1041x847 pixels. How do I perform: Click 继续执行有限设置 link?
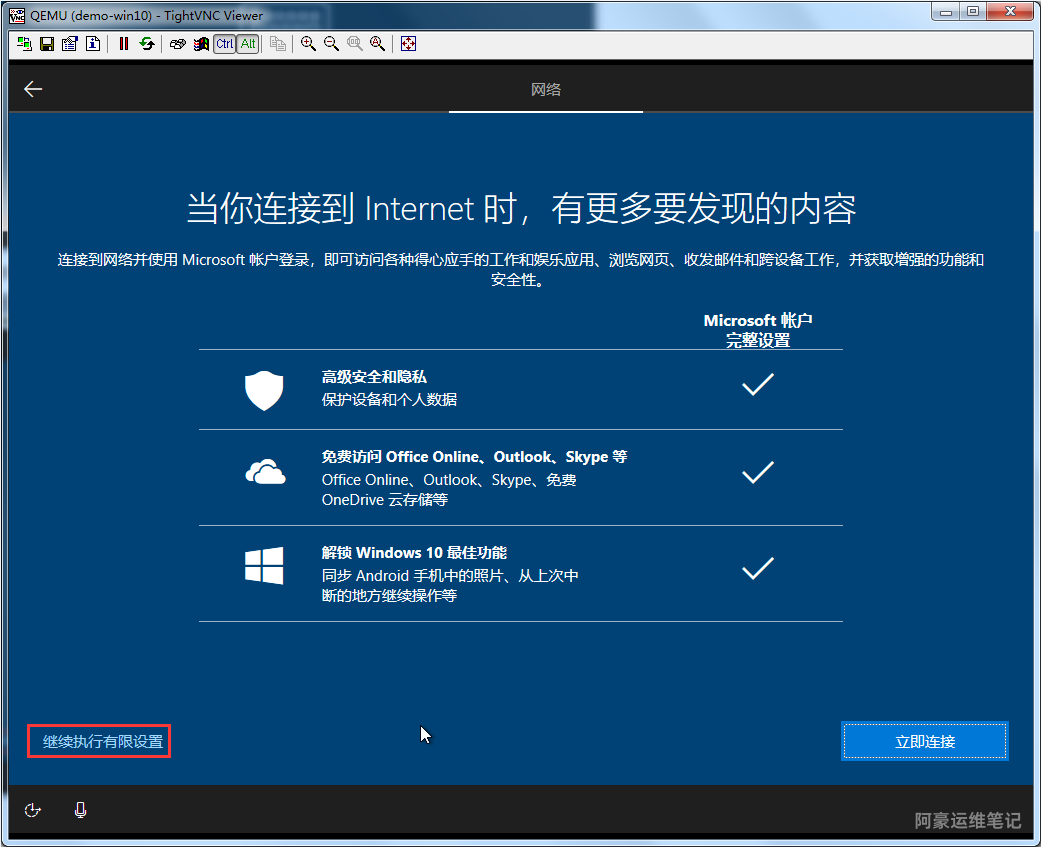point(103,741)
